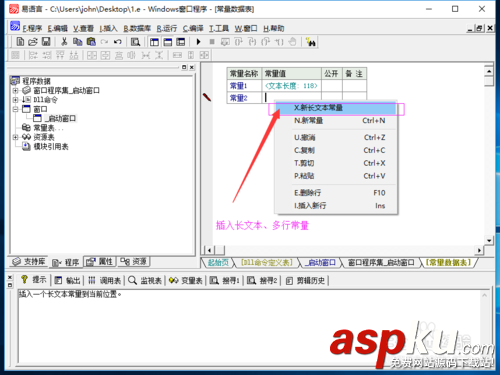This screenshot has width=500, height=375.
Task: Switch to the 起始页 document tab
Action: 218,263
